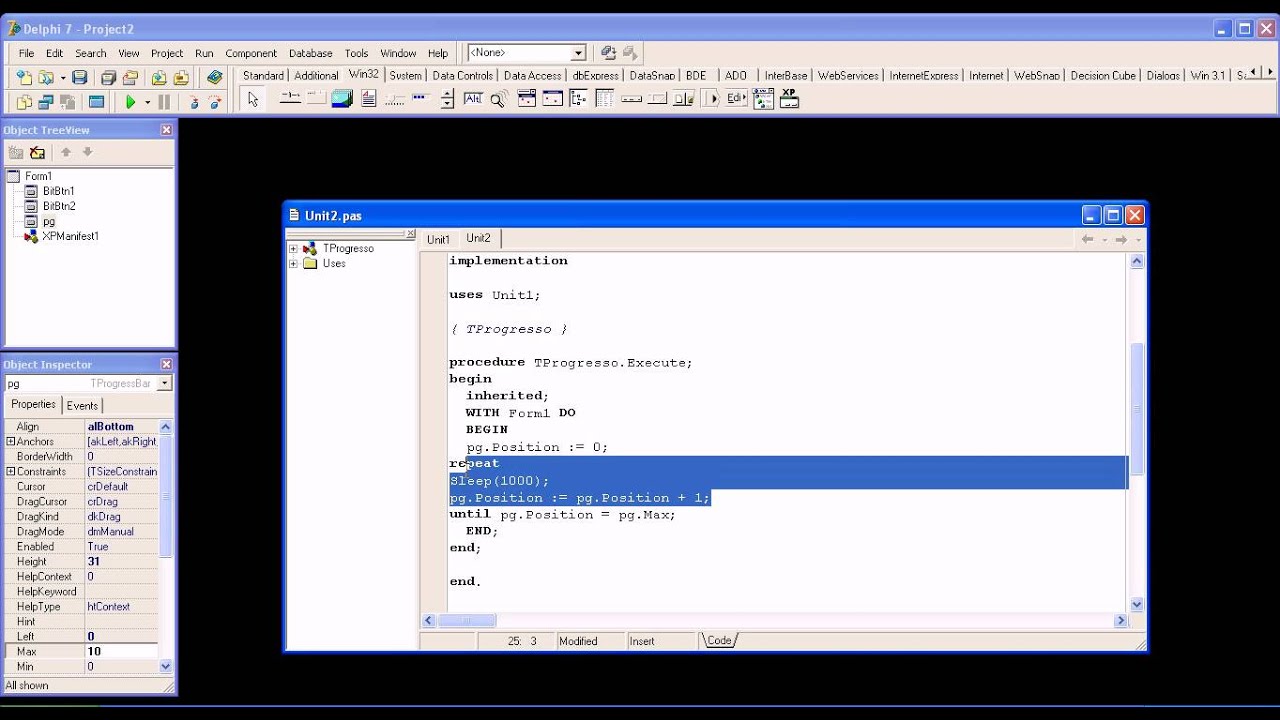Click Save current desktop icon
The height and width of the screenshot is (720, 1280).
[608, 53]
